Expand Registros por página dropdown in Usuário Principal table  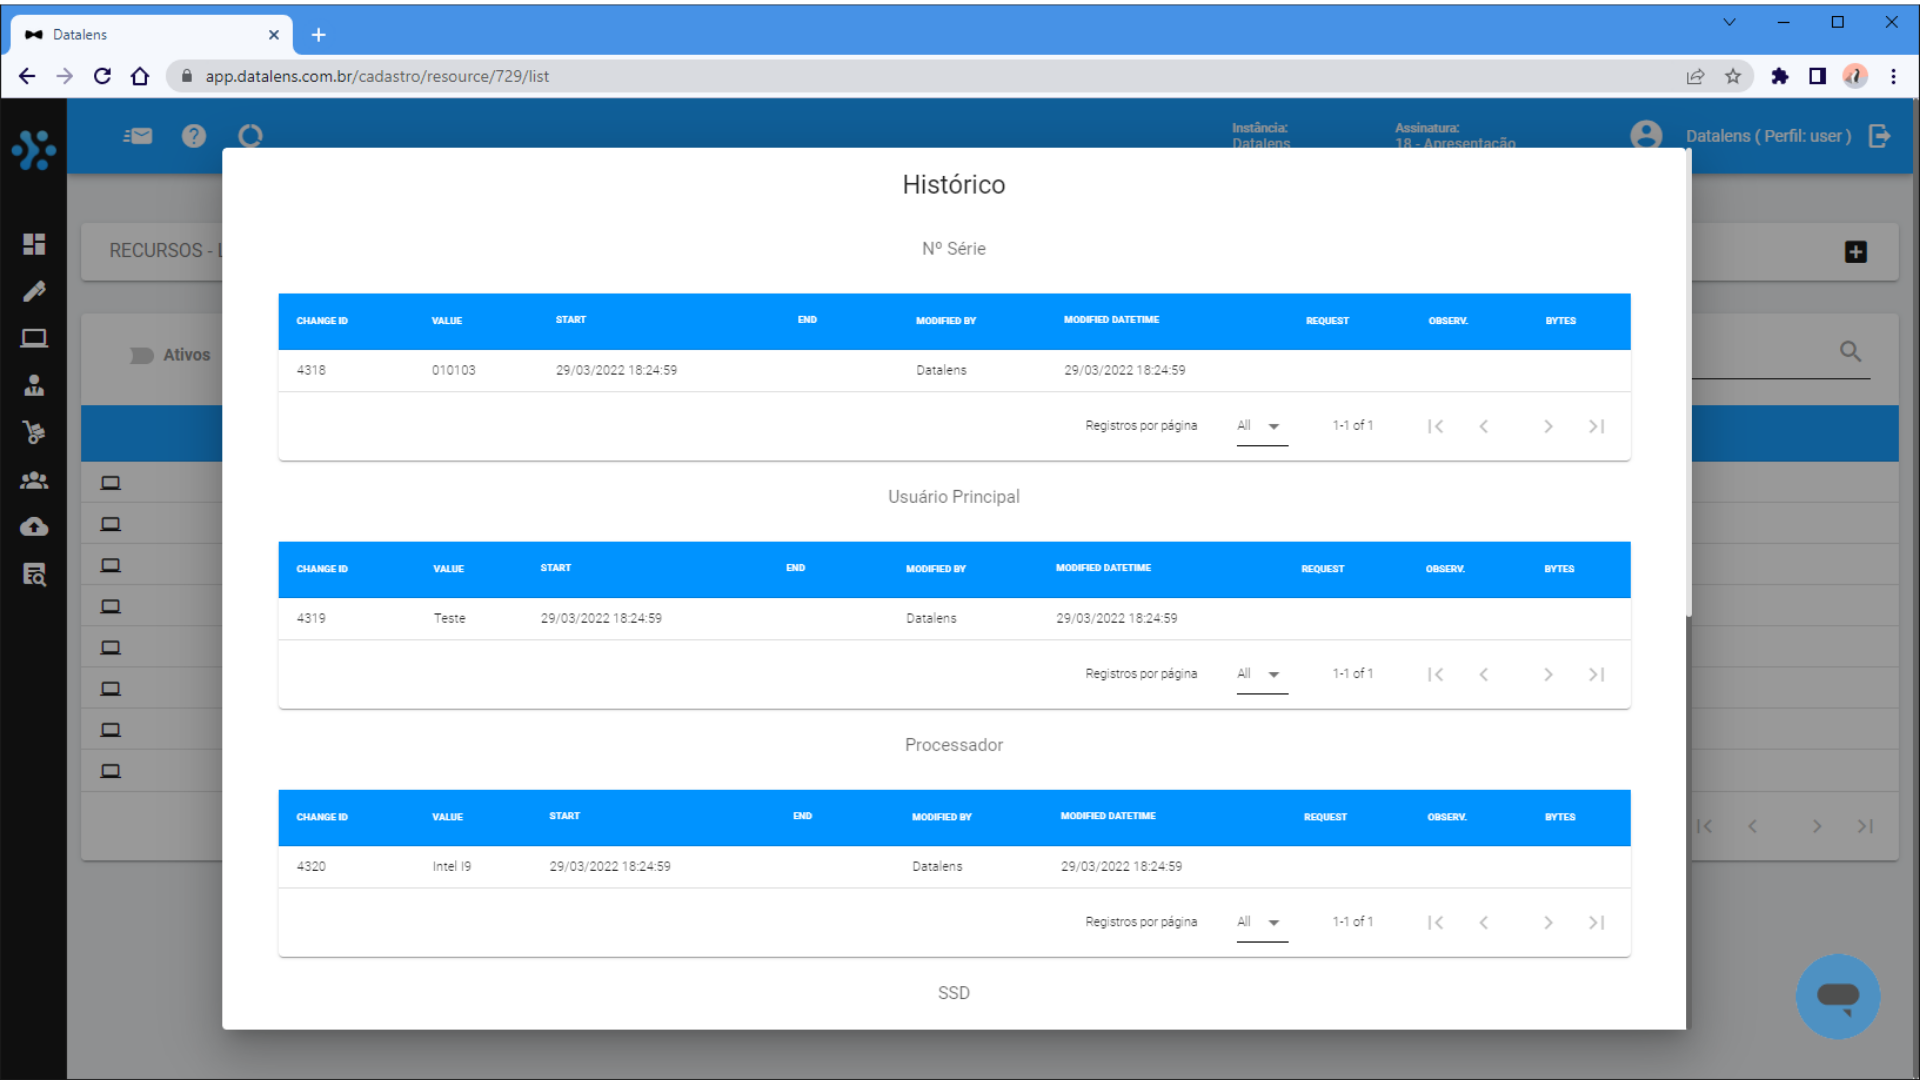click(x=1261, y=674)
